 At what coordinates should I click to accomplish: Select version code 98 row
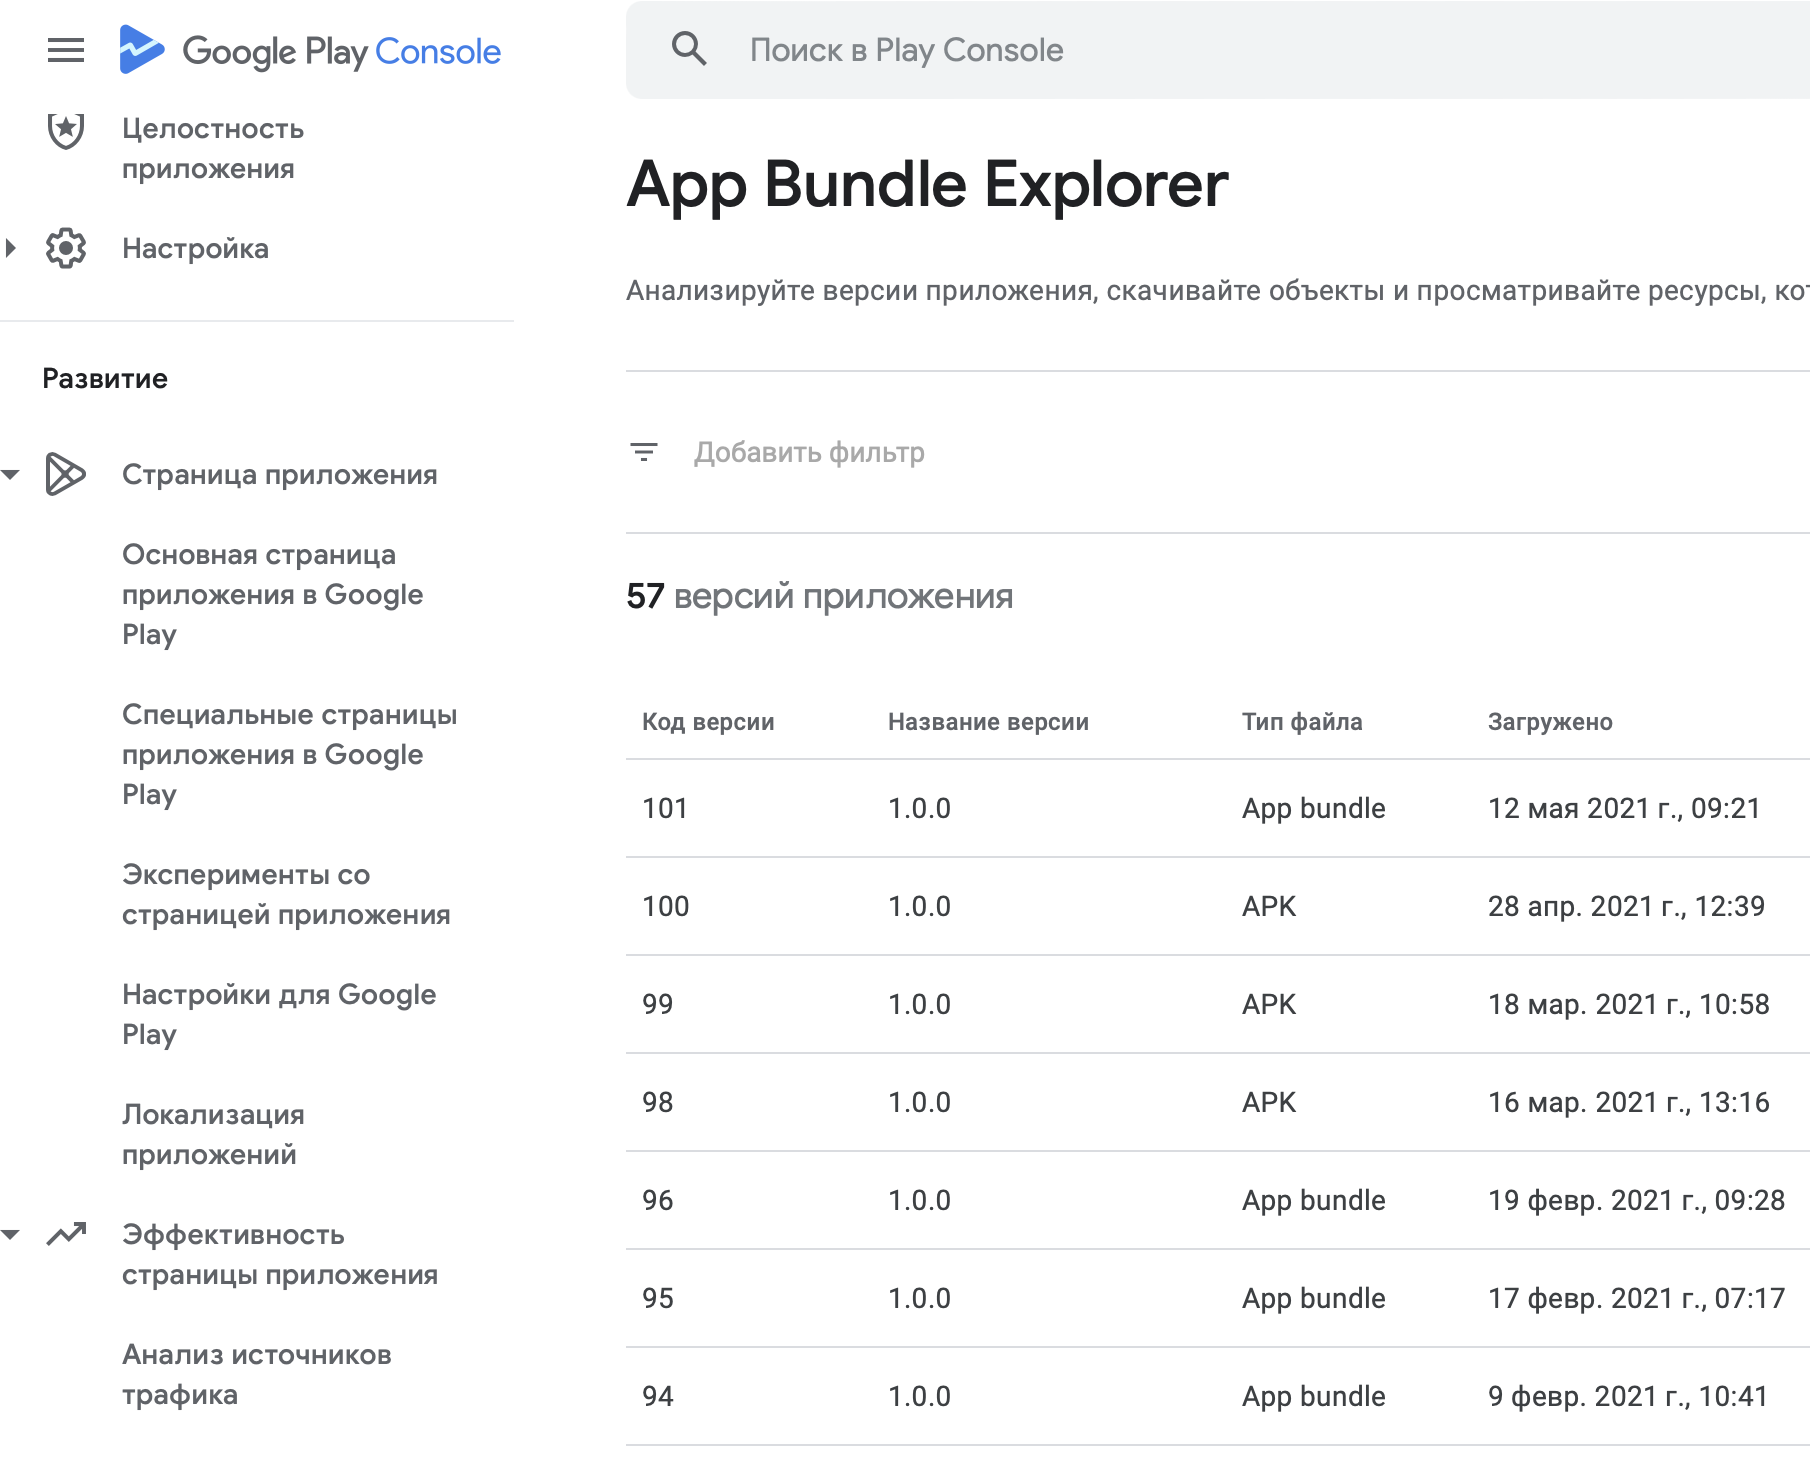[x=1218, y=1102]
